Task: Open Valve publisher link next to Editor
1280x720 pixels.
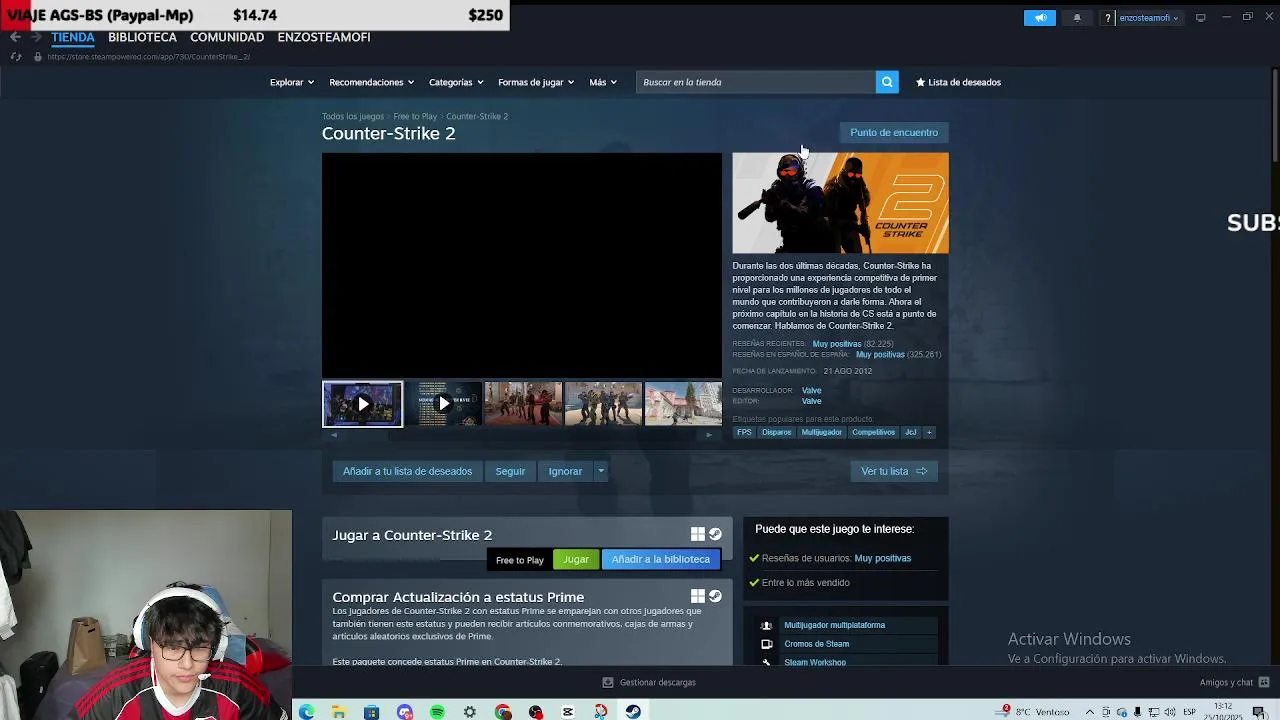Action: [811, 401]
